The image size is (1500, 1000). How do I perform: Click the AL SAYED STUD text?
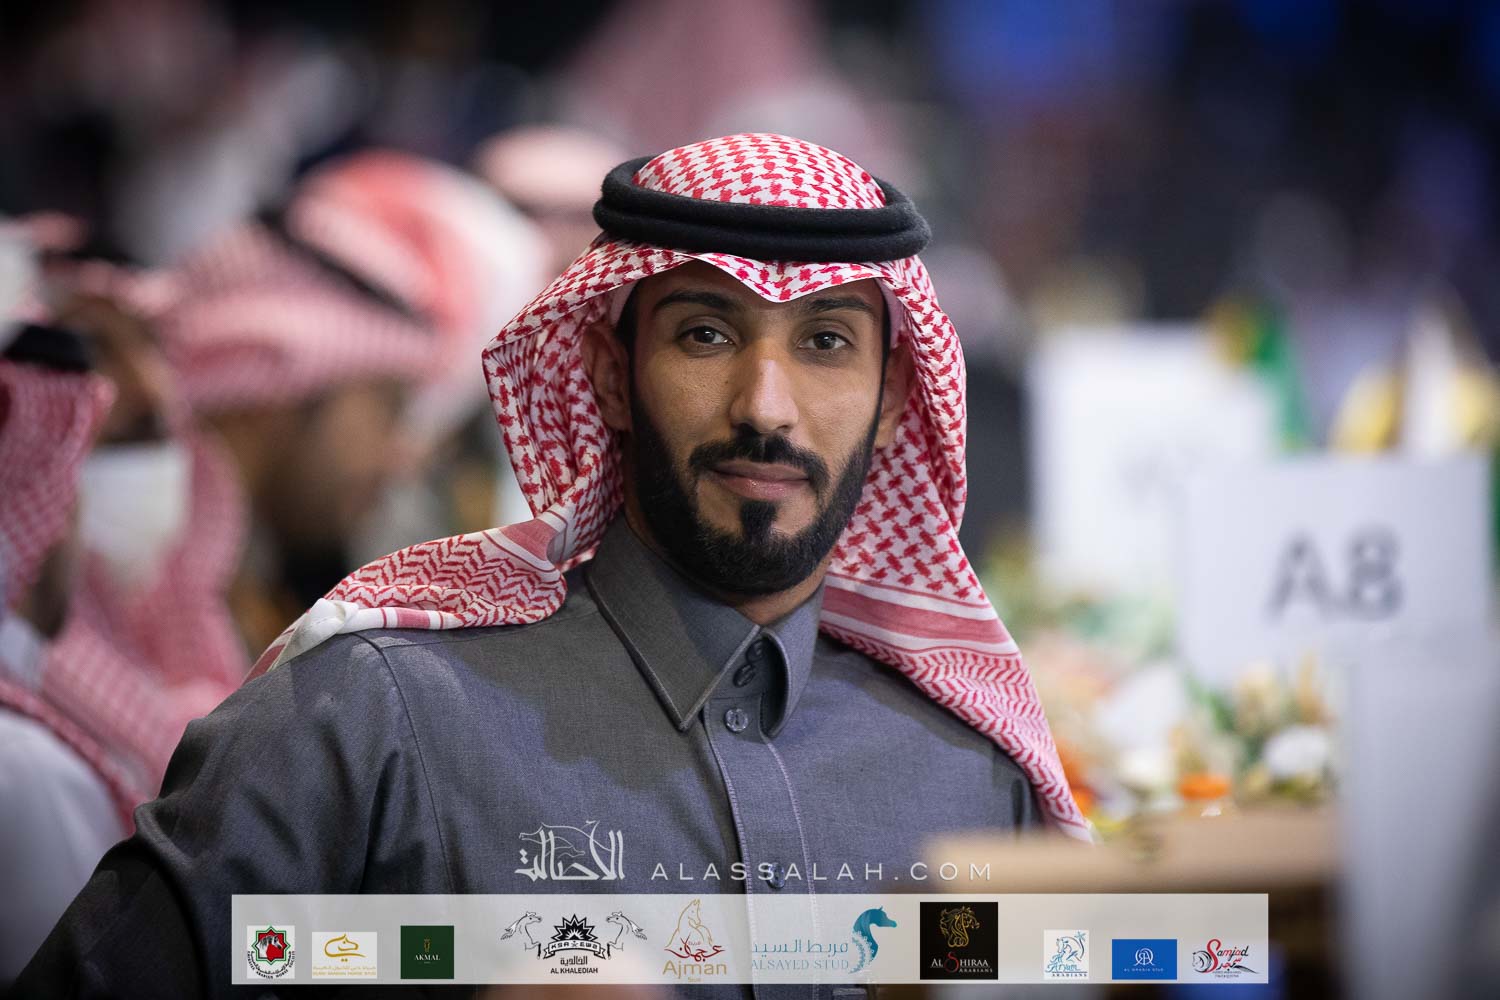click(800, 965)
